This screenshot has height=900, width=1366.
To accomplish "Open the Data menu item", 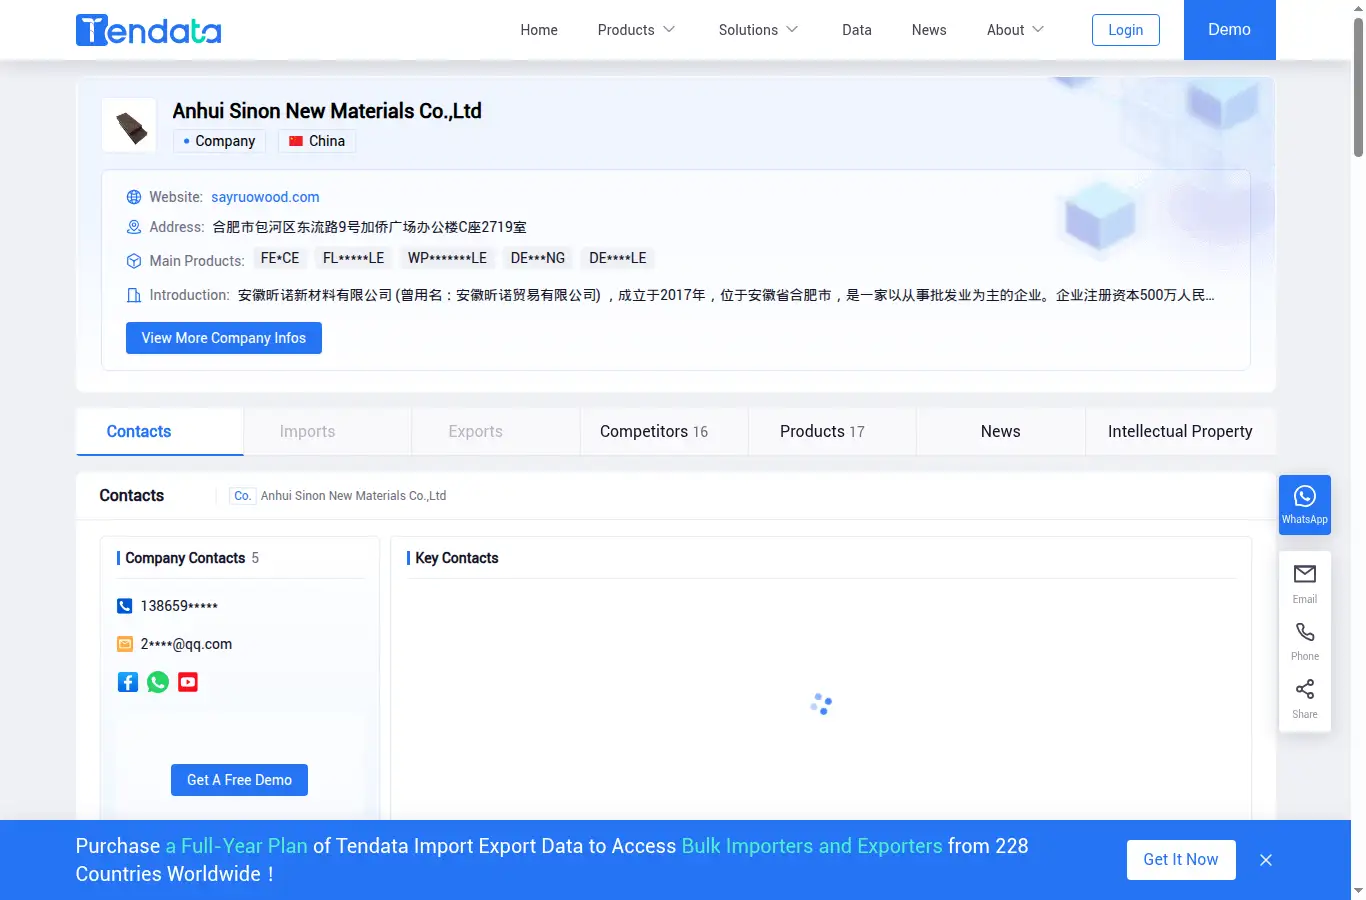I will tap(857, 30).
